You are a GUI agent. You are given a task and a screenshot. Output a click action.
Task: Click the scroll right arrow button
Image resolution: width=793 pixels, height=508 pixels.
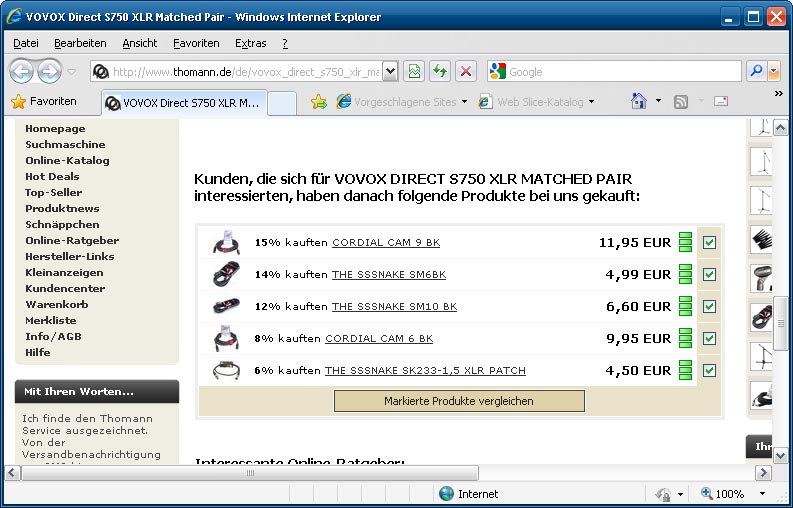tap(763, 473)
